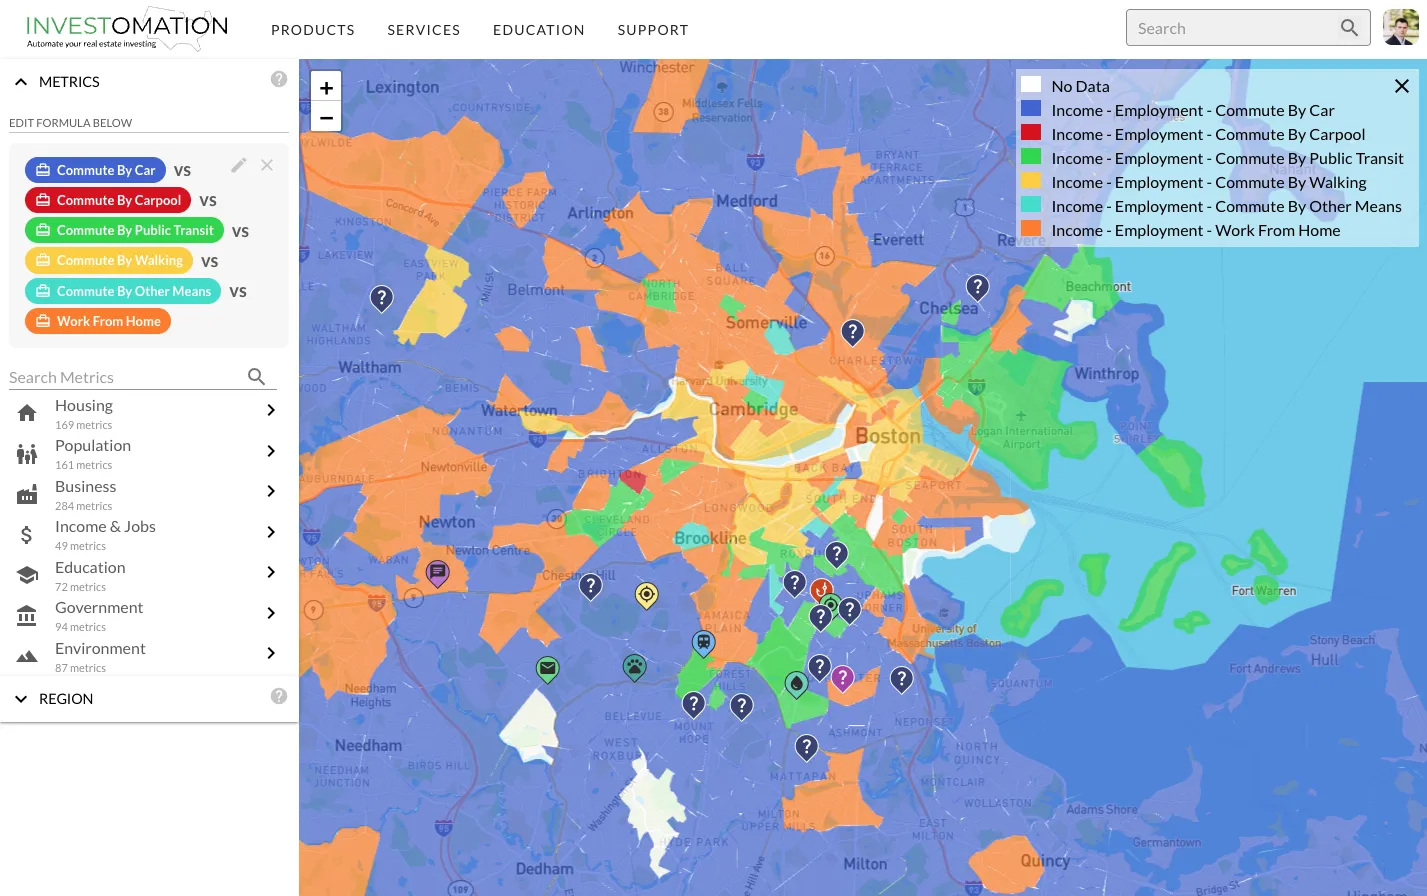This screenshot has height=896, width=1427.
Task: Expand the Housing metrics category
Action: [x=270, y=411]
